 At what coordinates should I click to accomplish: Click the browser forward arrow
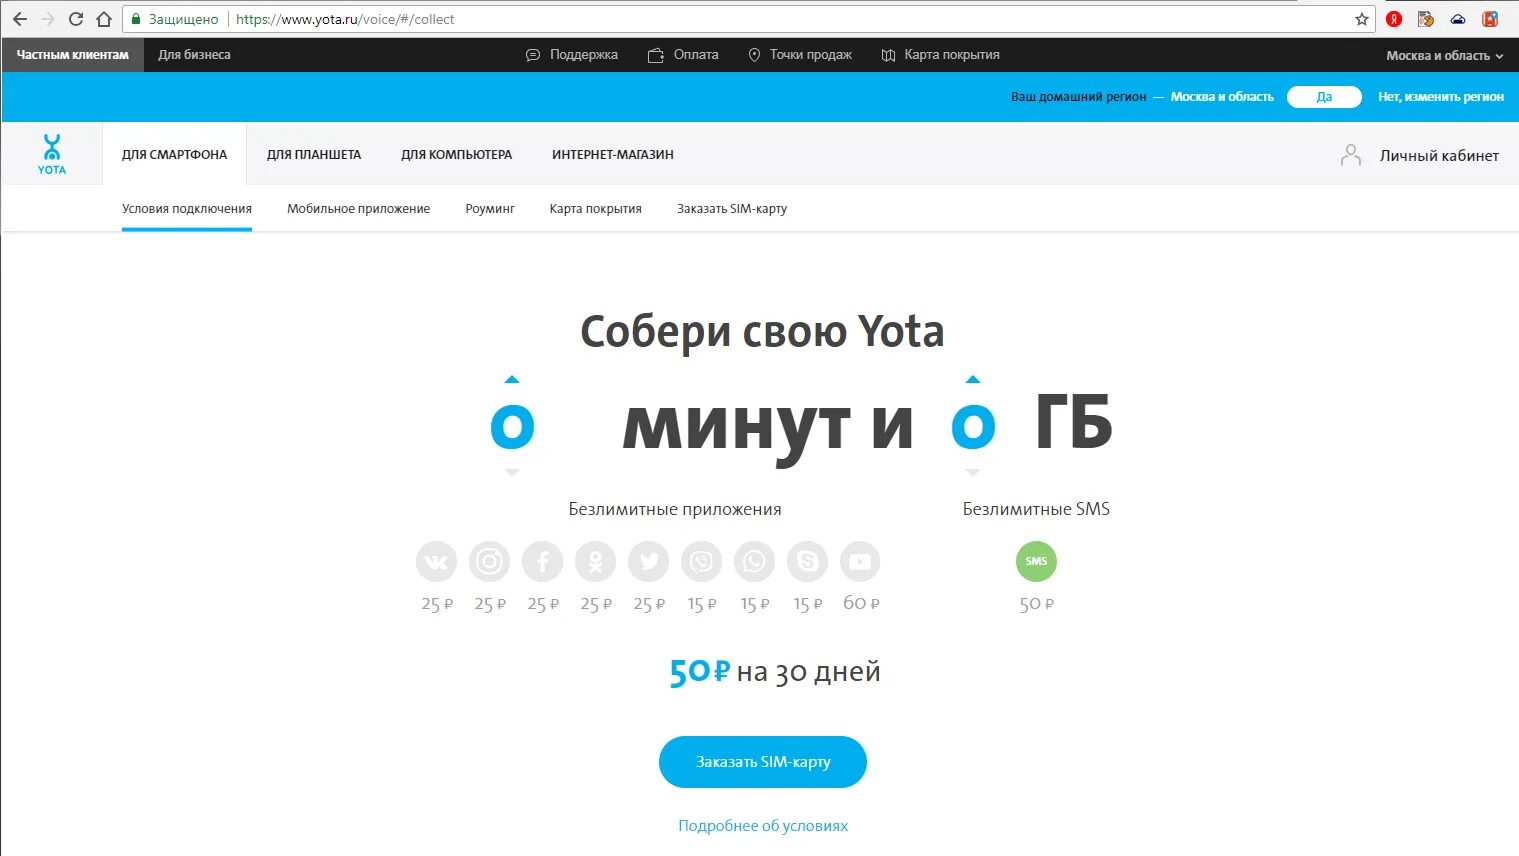pyautogui.click(x=47, y=19)
